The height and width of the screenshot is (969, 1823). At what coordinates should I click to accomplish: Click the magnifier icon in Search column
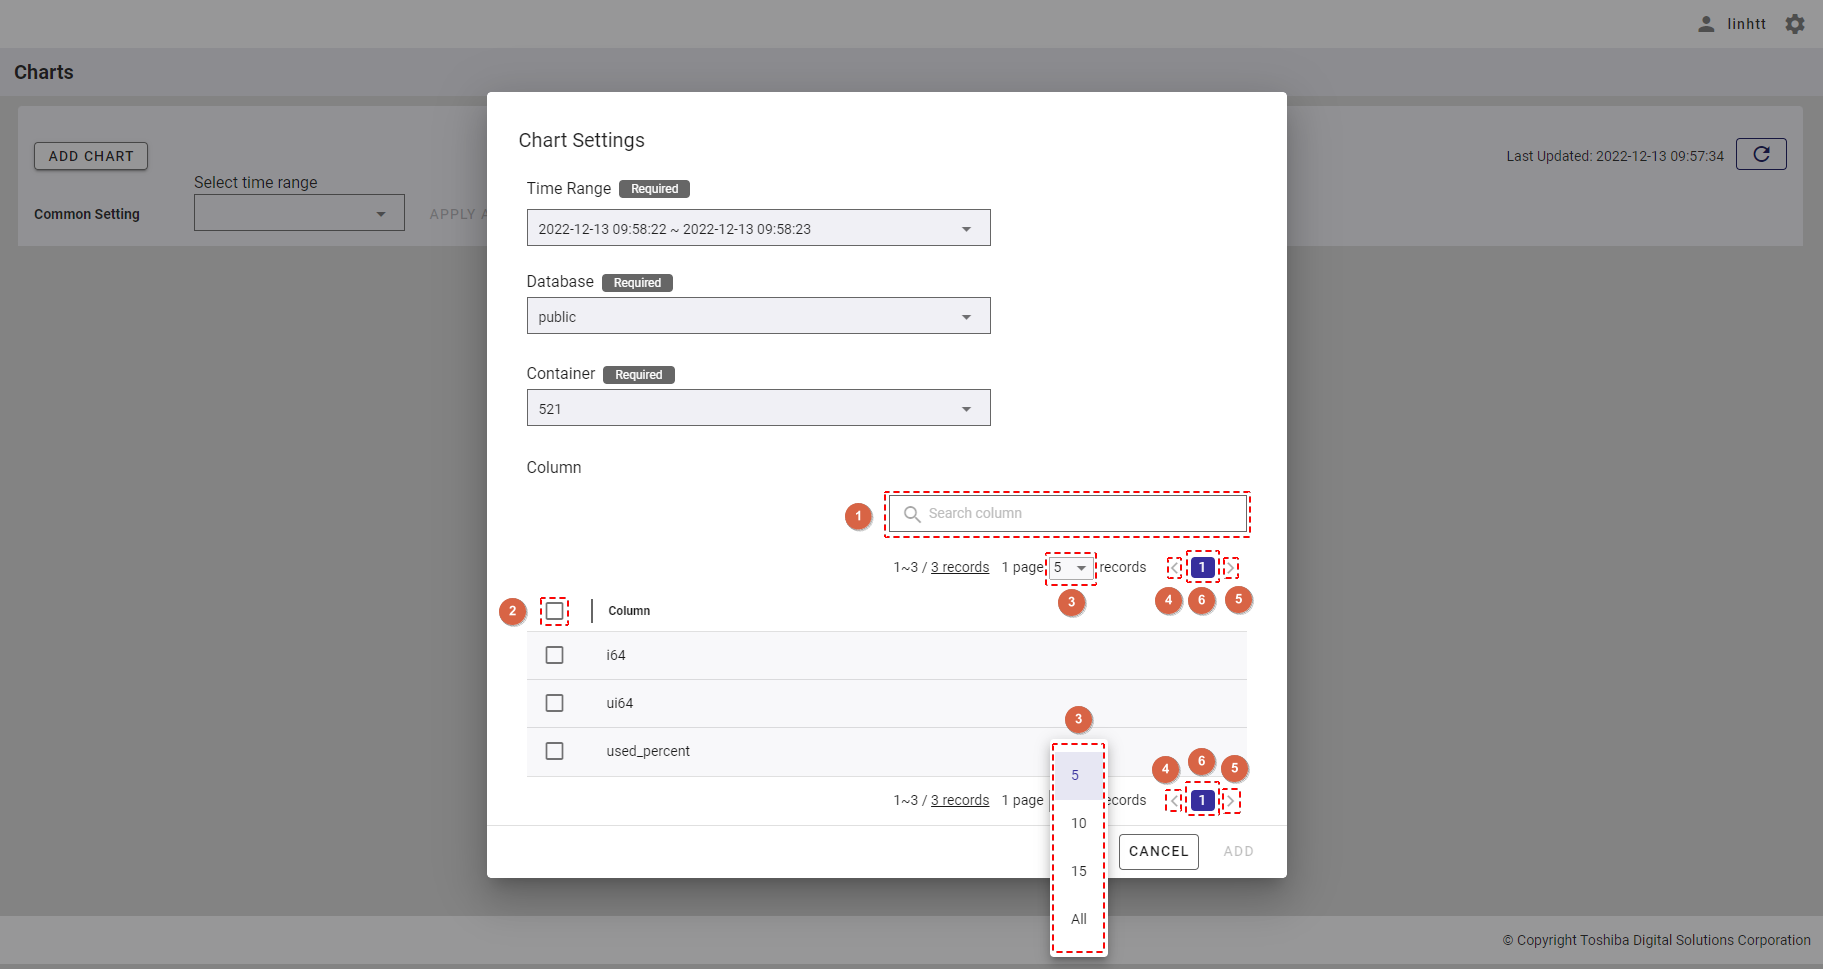pyautogui.click(x=912, y=514)
